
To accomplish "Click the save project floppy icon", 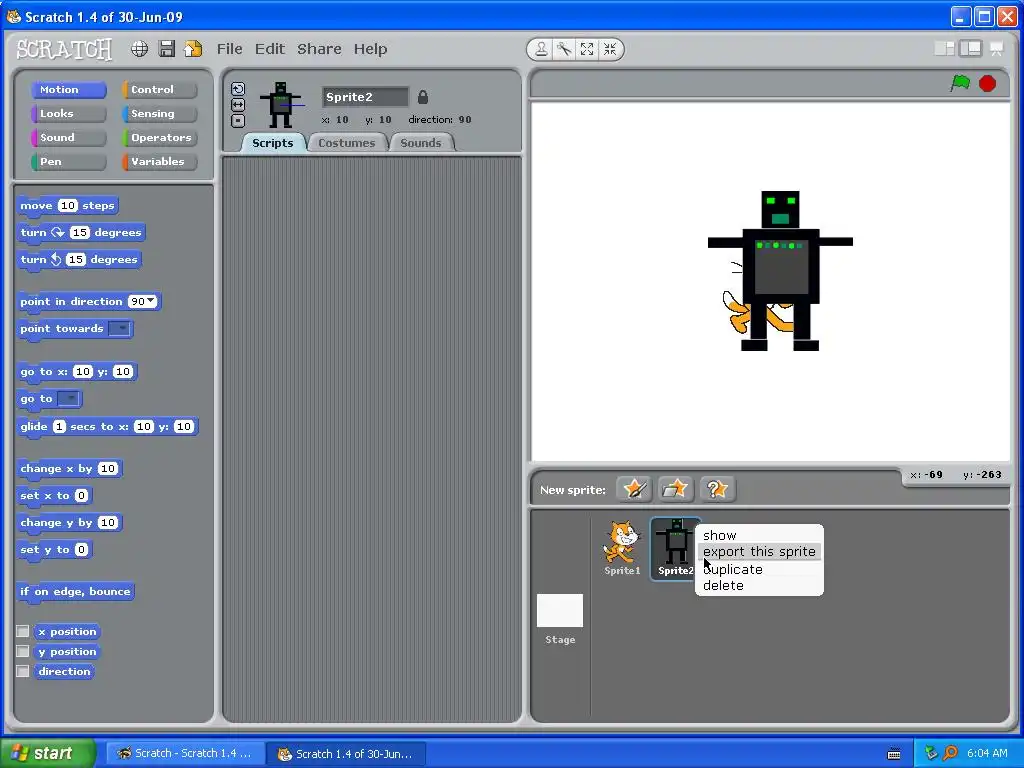I will (167, 49).
